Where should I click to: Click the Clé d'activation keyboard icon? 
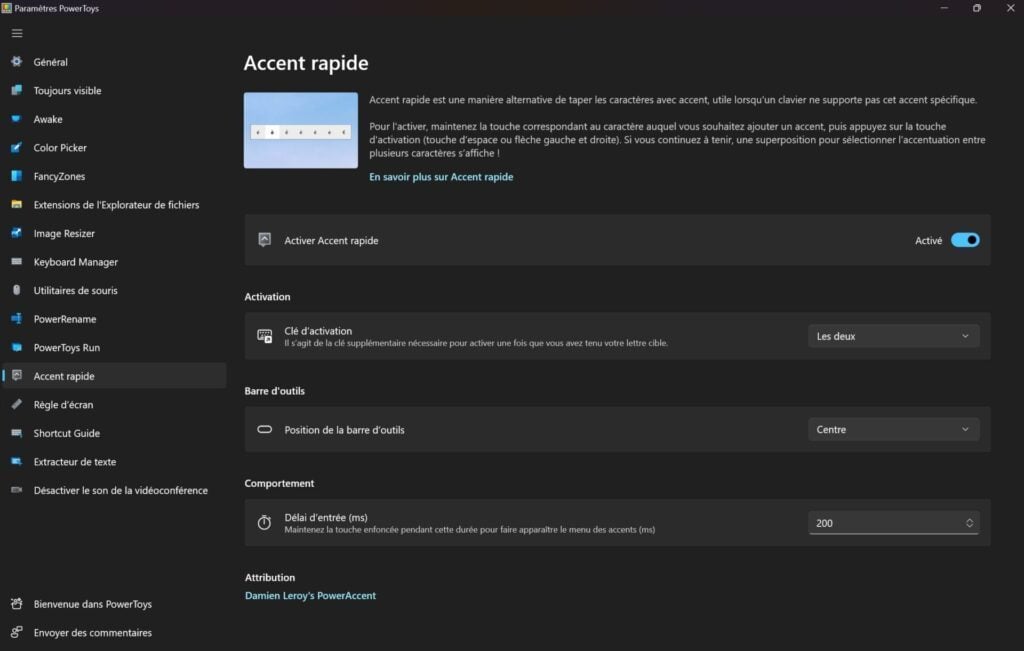point(264,336)
